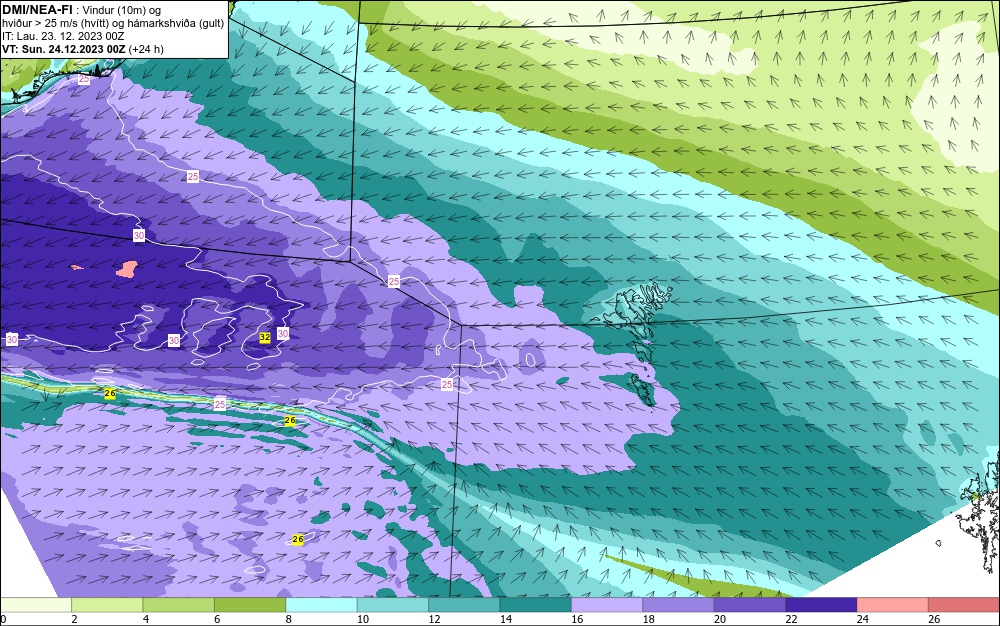
Task: Click the 6–8 m/s green legend swatch
Action: pos(250,605)
